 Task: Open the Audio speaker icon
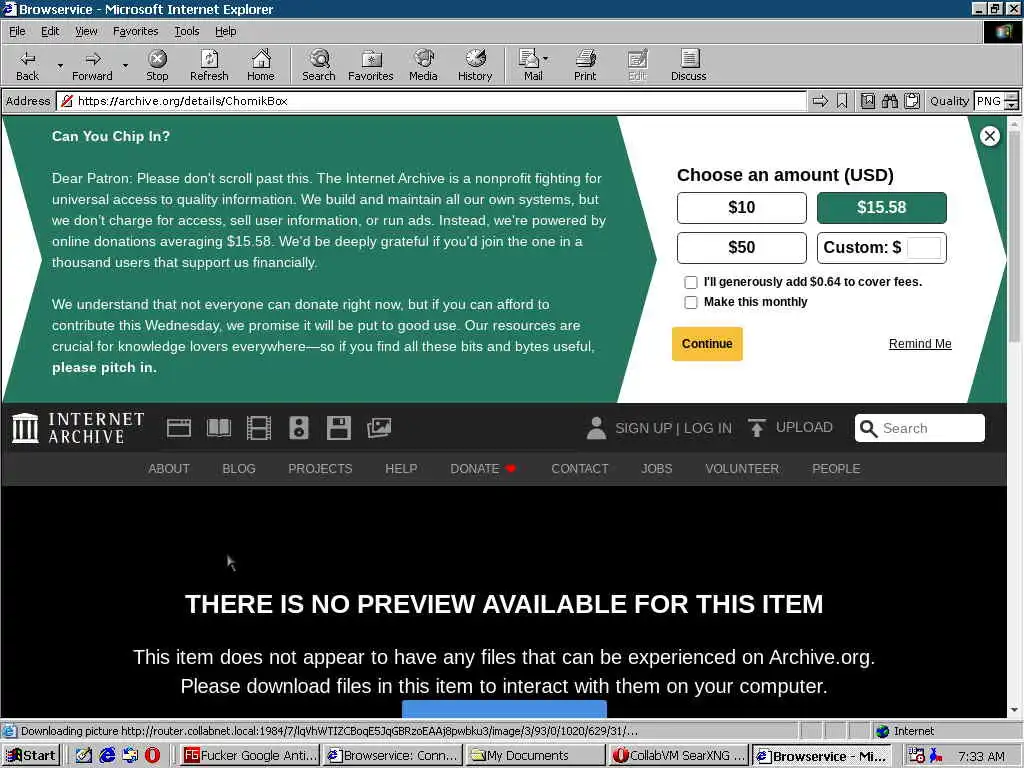click(x=298, y=428)
